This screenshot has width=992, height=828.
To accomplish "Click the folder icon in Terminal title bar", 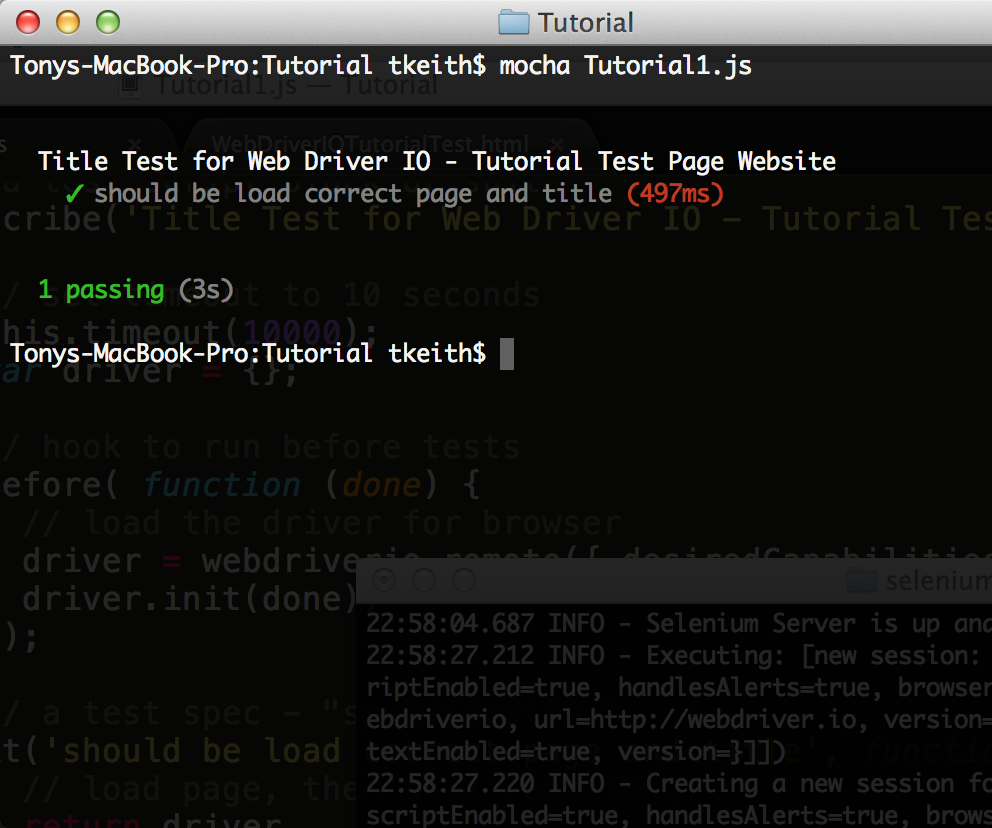I will 511,22.
